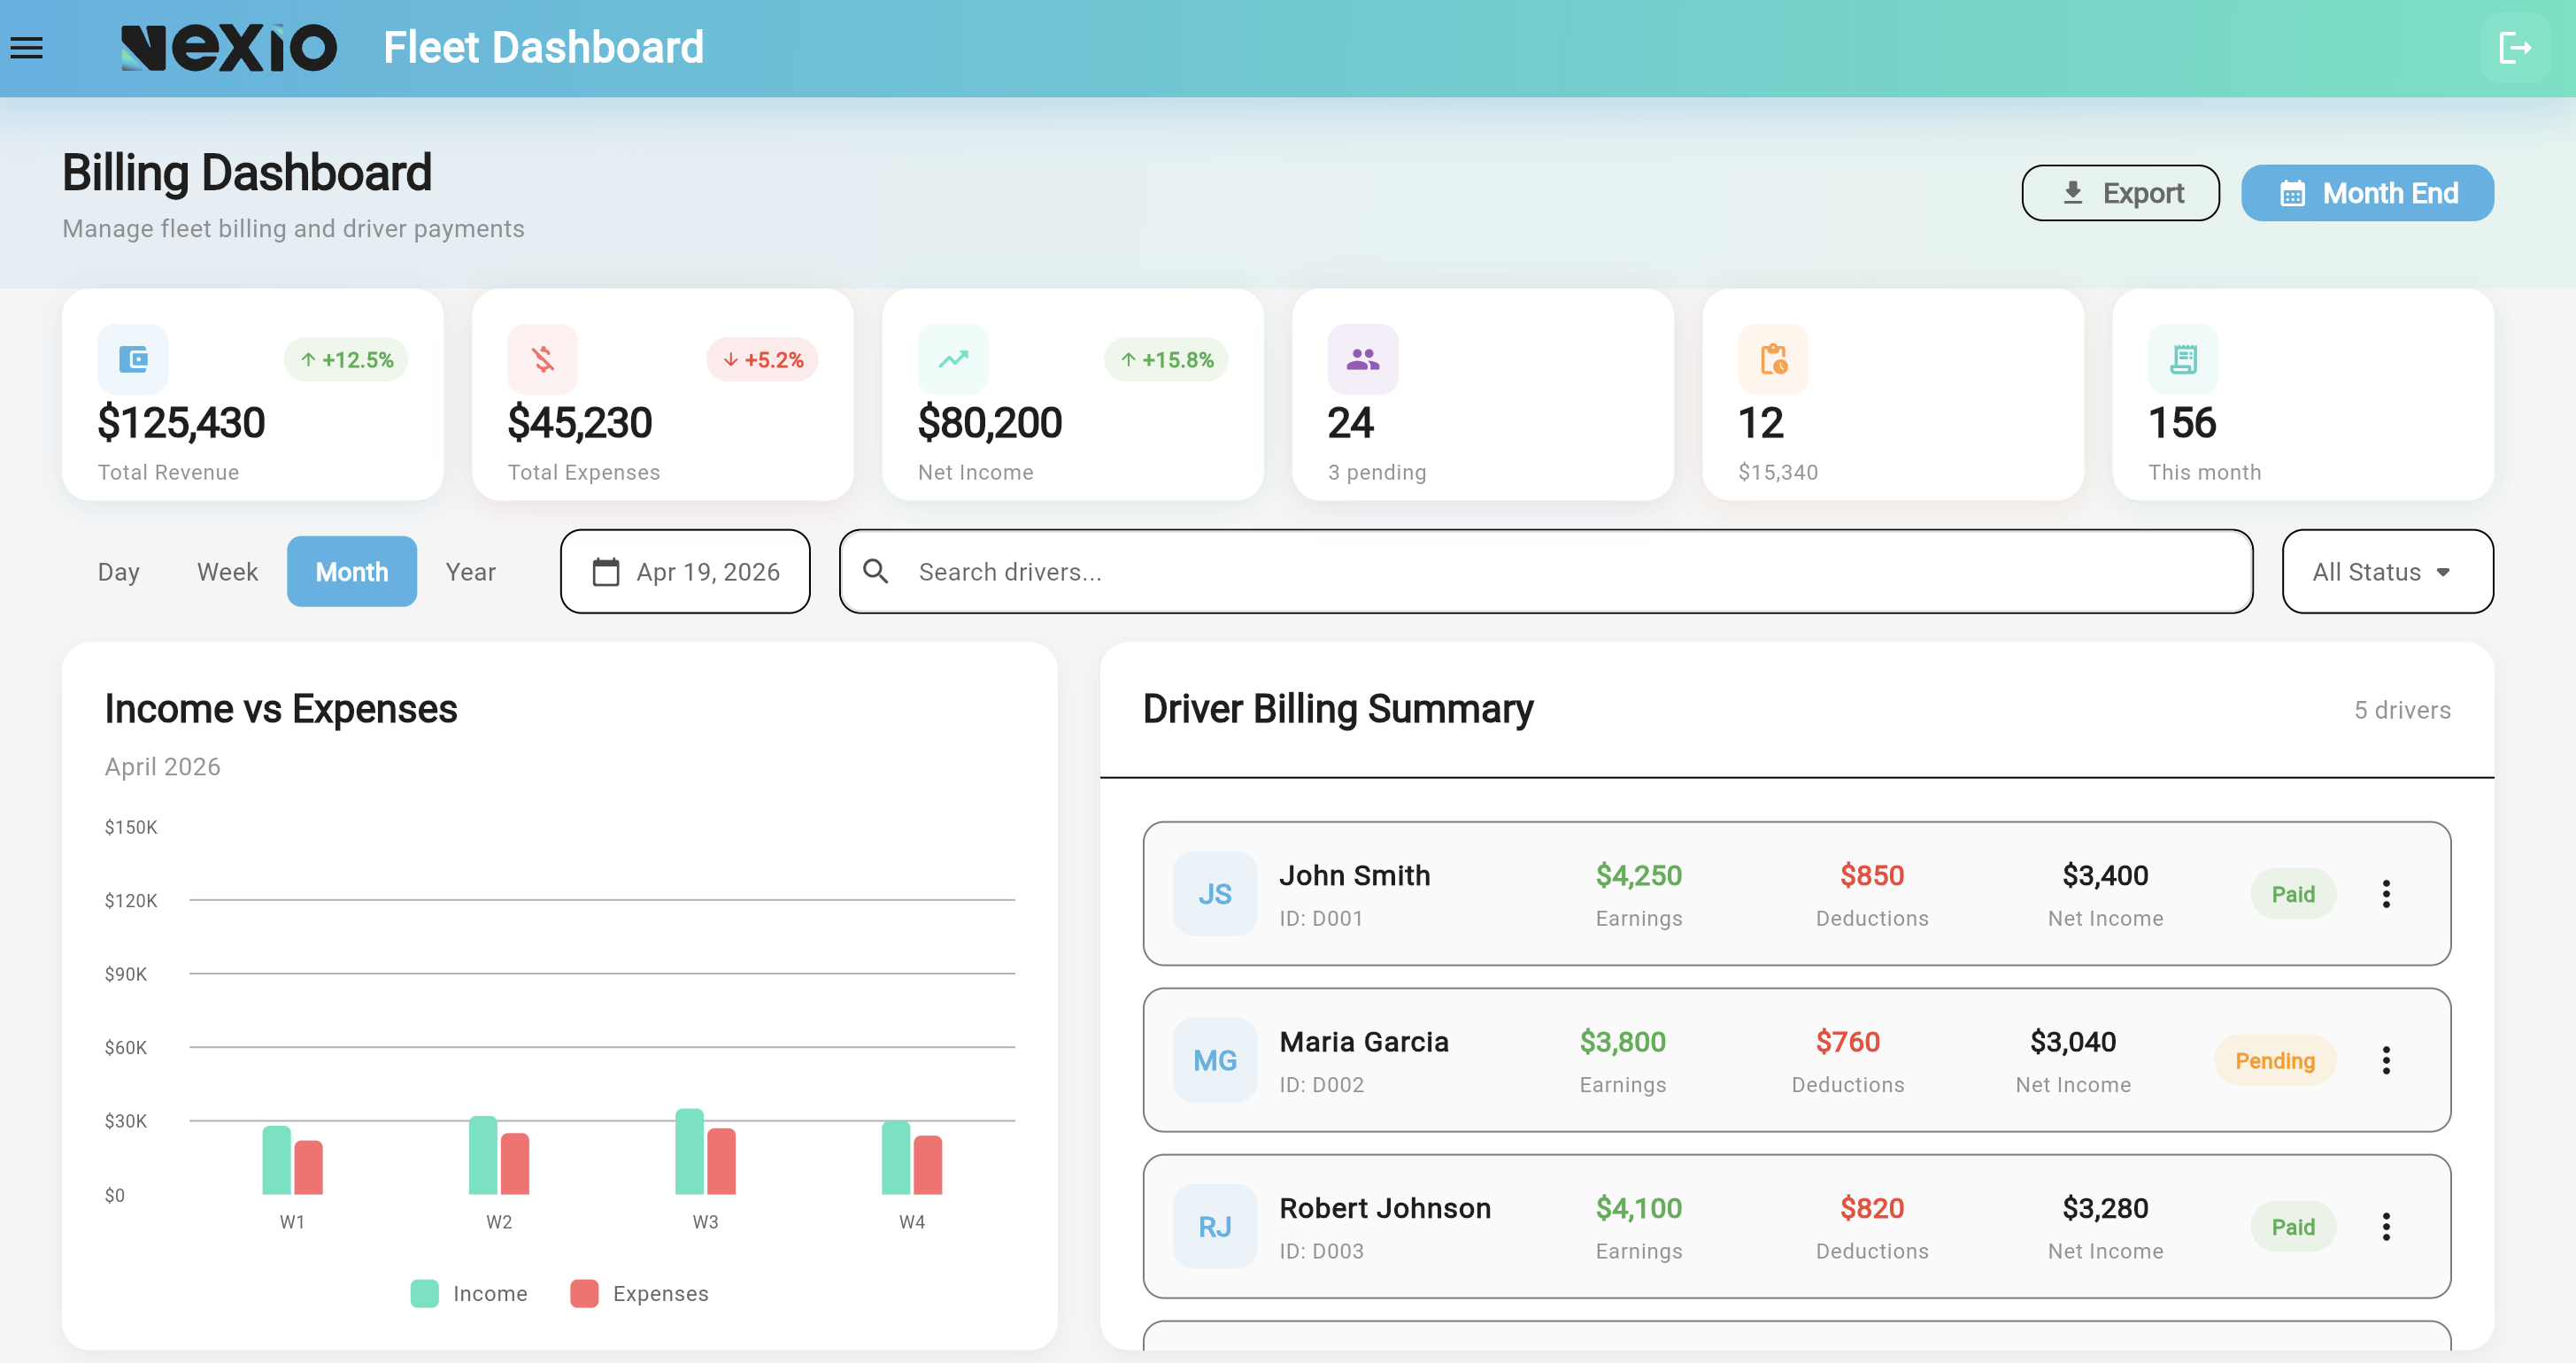The image size is (2576, 1363).
Task: Open the hamburger navigation menu
Action: pos(27,48)
